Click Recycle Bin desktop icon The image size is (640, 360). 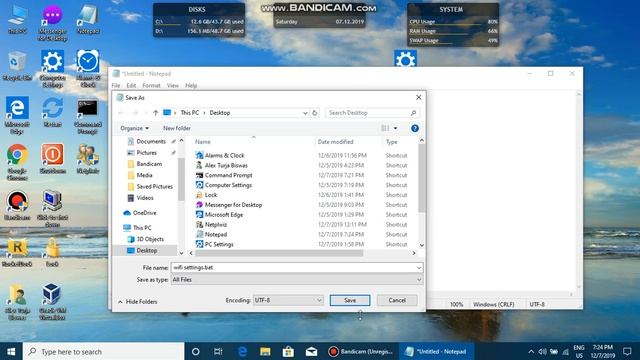[17, 65]
